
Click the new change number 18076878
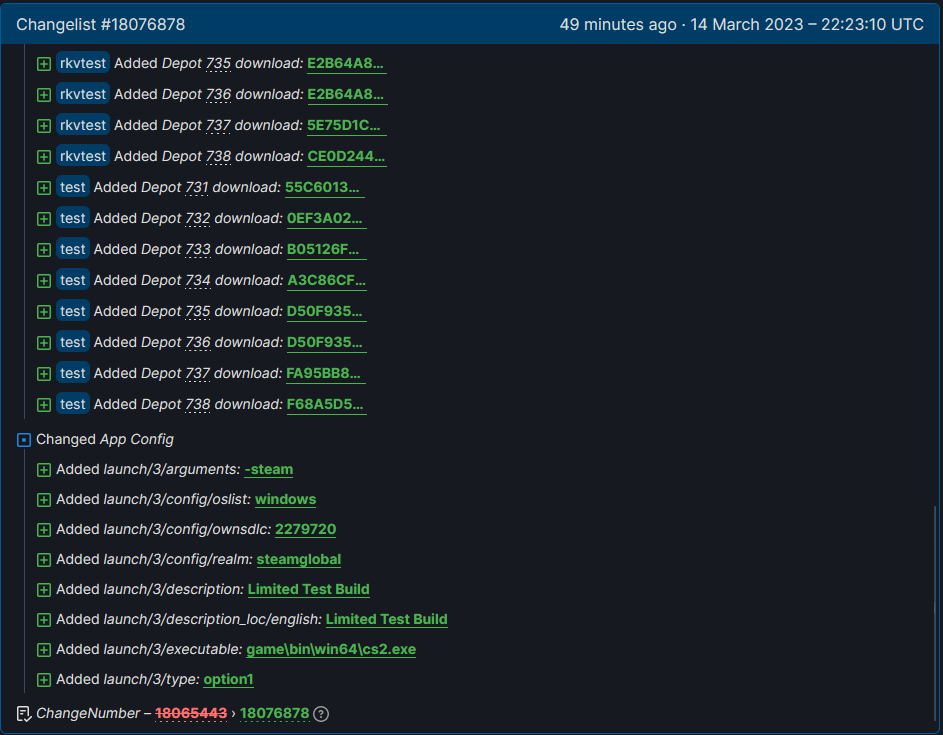click(x=275, y=714)
